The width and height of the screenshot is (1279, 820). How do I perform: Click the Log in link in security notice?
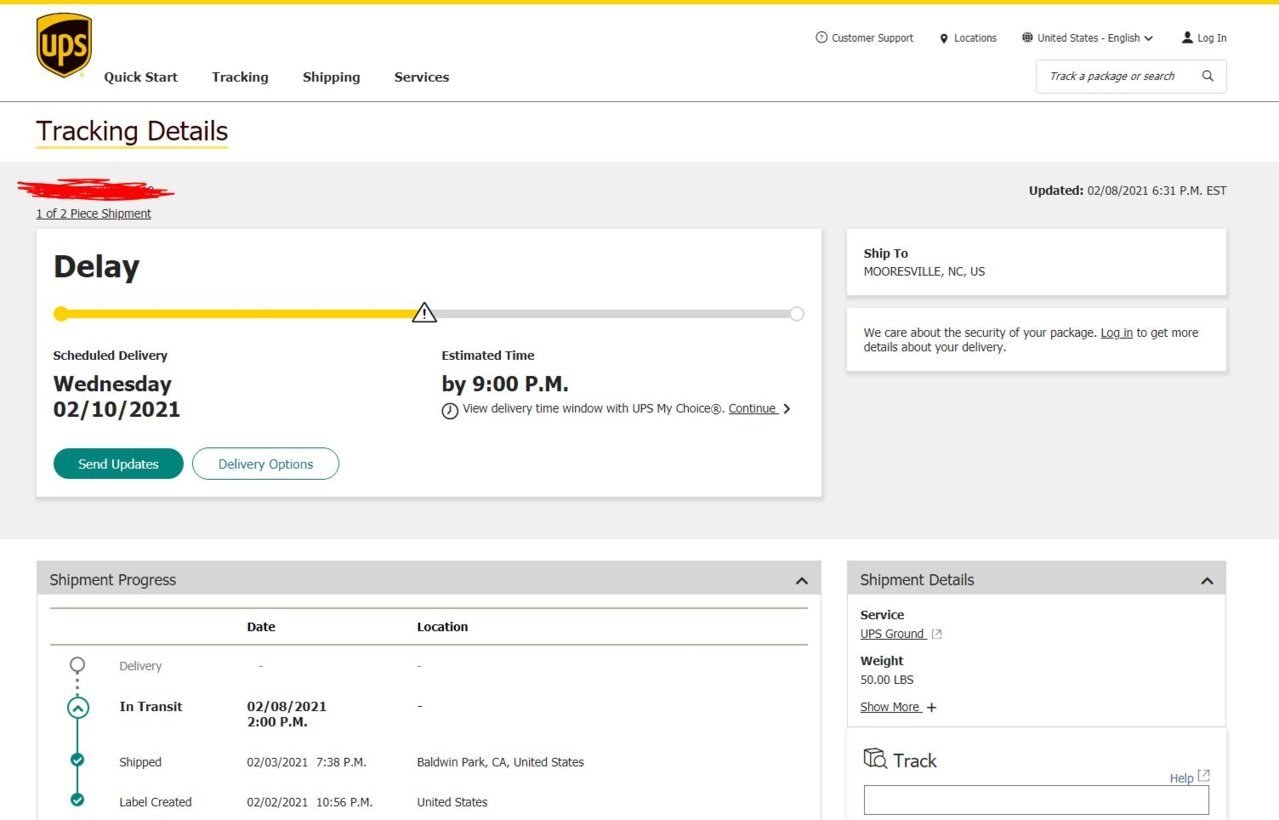tap(1117, 333)
